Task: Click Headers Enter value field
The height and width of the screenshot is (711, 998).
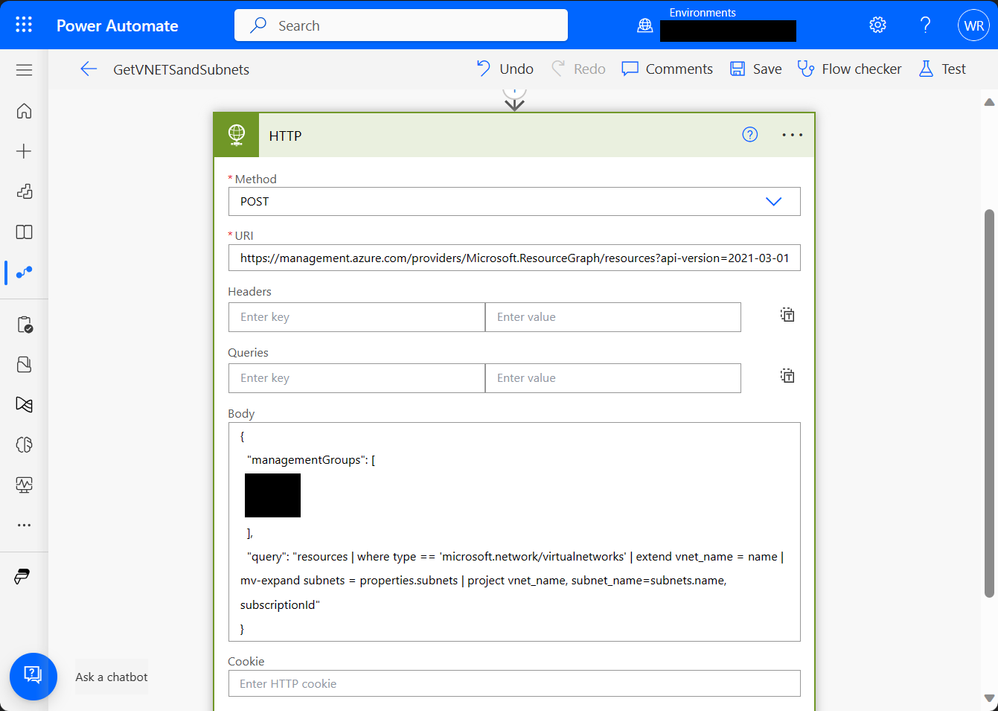Action: 613,317
